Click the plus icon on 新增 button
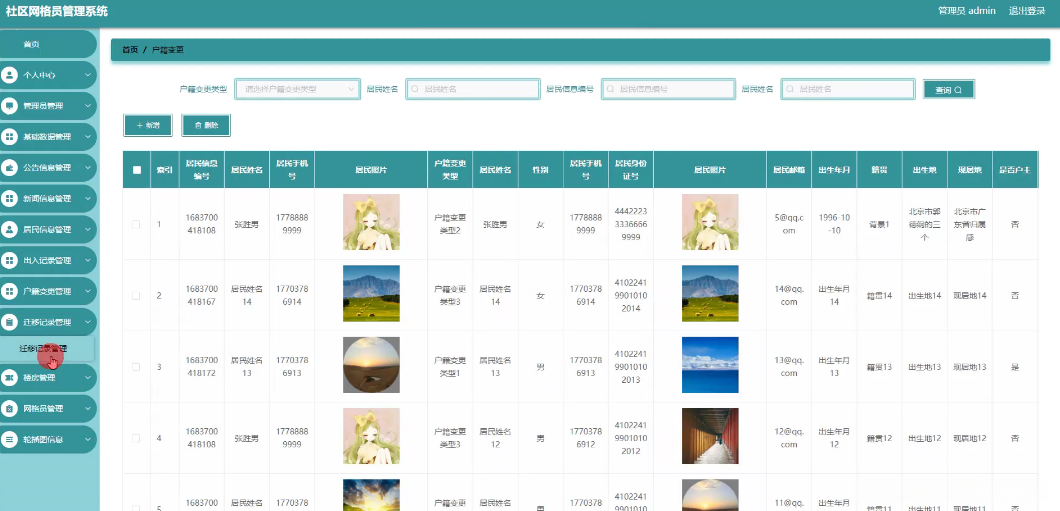This screenshot has width=1060, height=511. [139, 126]
